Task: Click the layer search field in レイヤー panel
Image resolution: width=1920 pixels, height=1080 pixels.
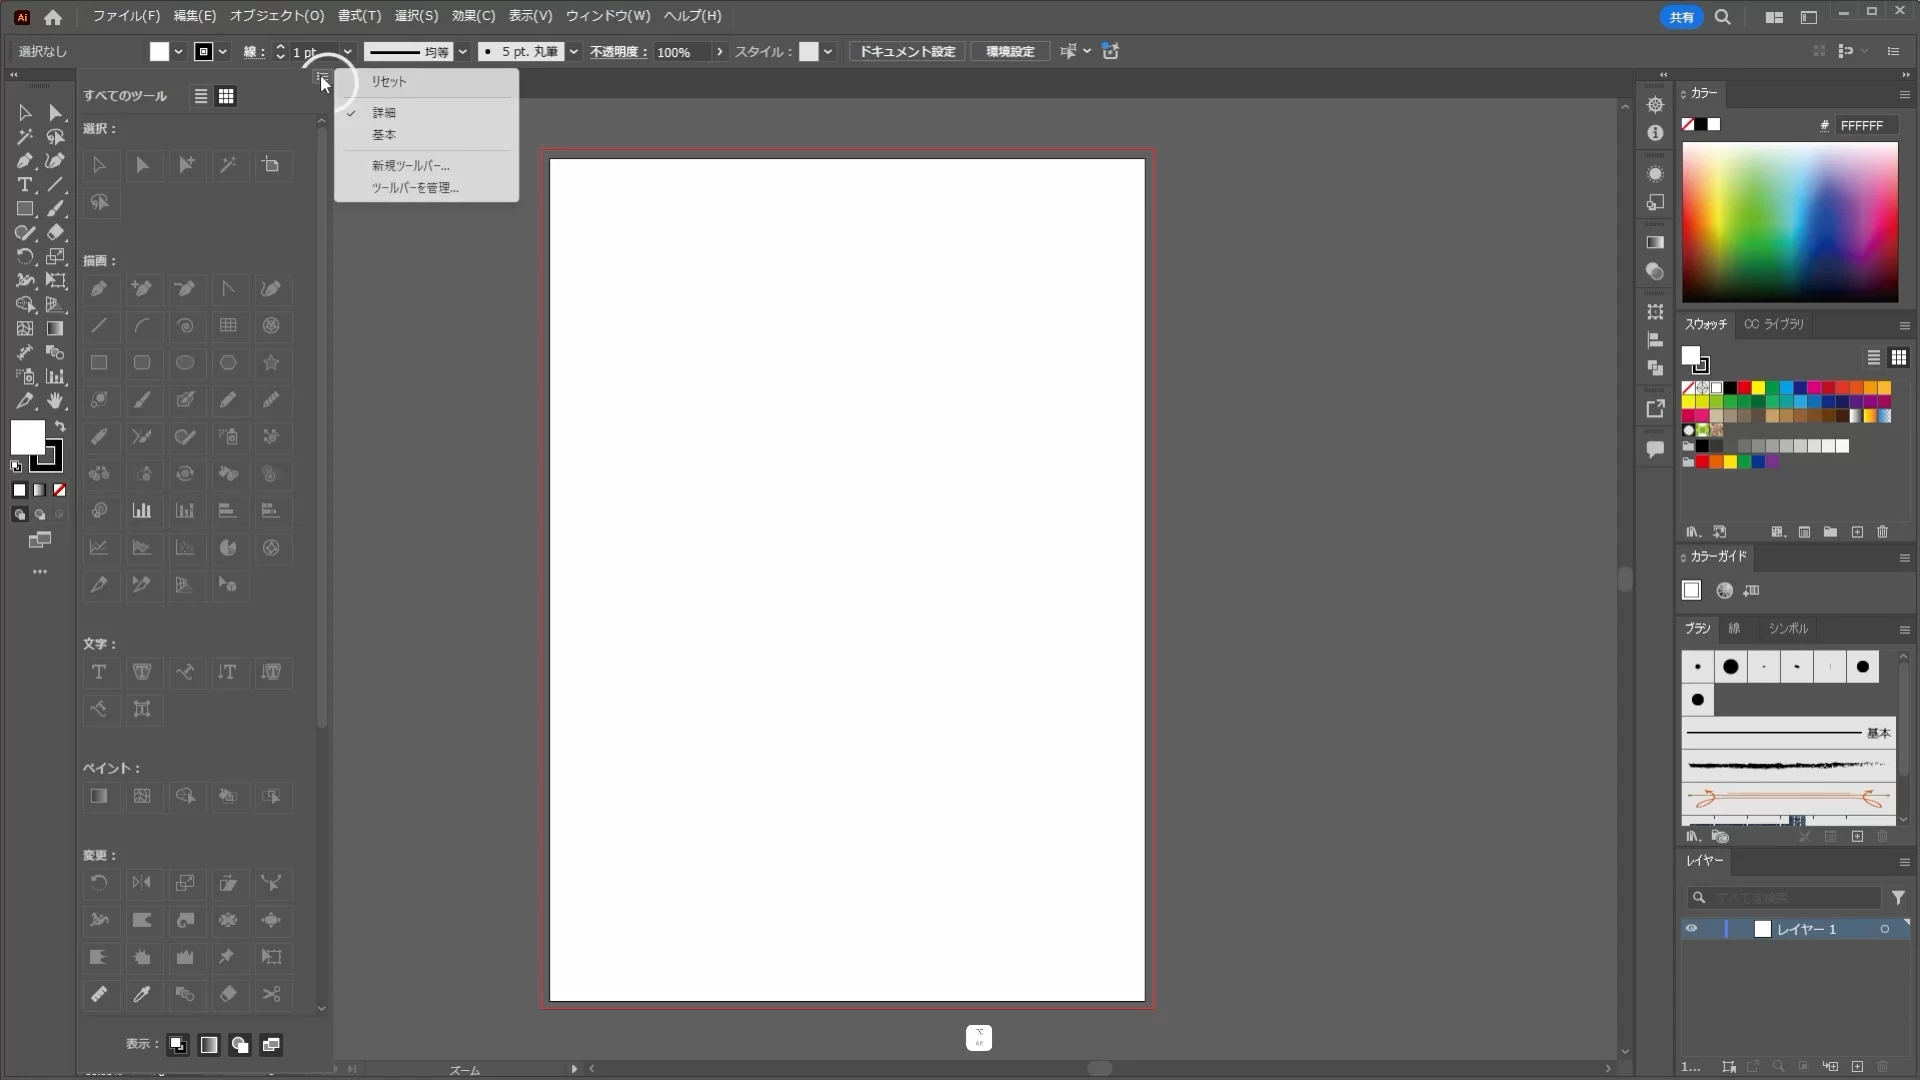Action: click(x=1784, y=898)
